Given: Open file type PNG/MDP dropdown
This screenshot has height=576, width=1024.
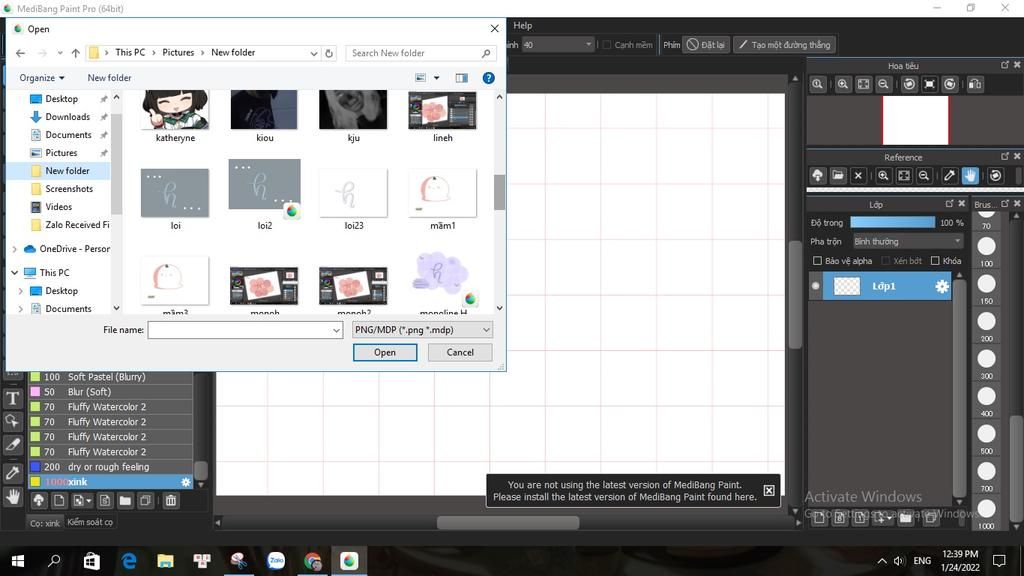Looking at the screenshot, I should tap(422, 330).
